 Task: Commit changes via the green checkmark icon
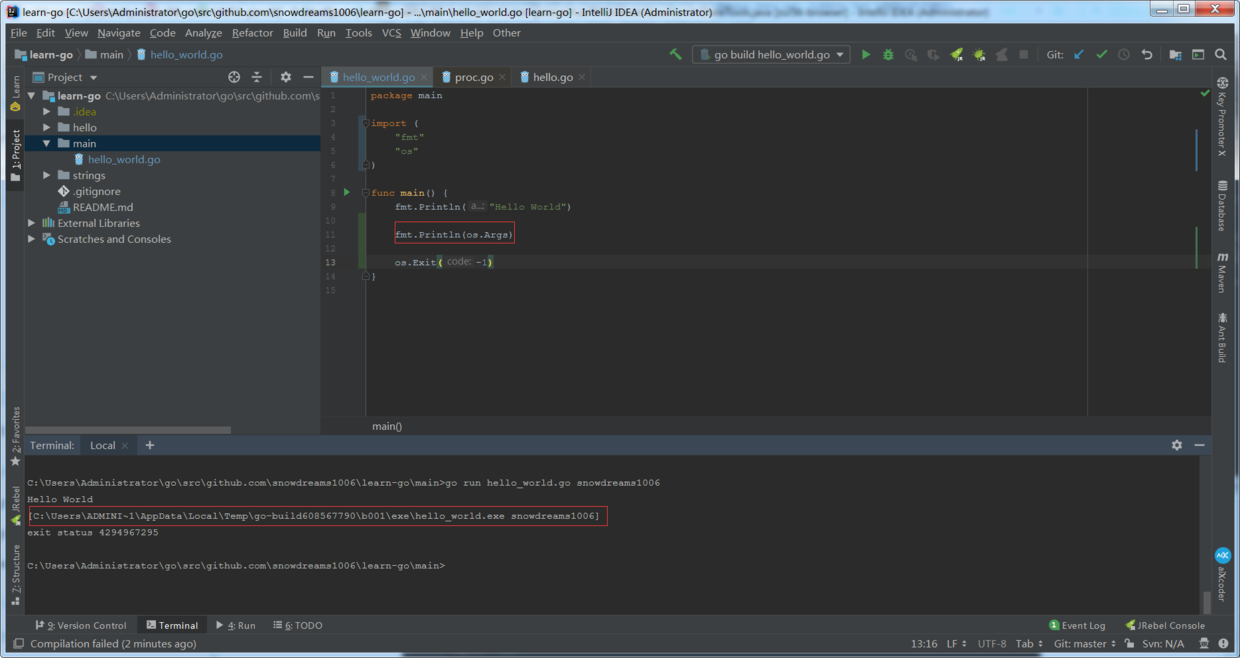coord(1101,54)
